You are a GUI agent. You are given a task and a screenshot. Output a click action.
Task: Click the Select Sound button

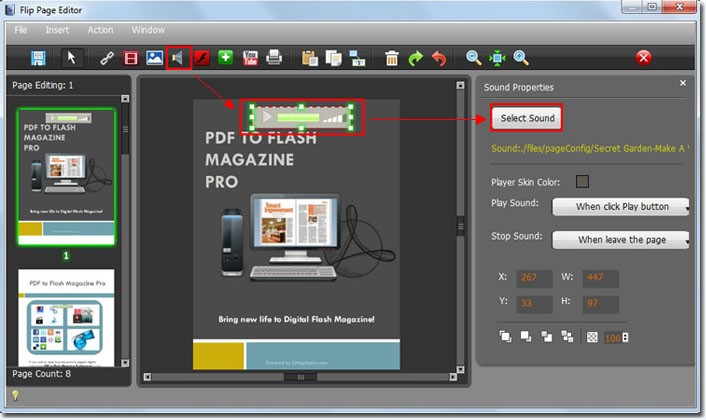(x=527, y=118)
